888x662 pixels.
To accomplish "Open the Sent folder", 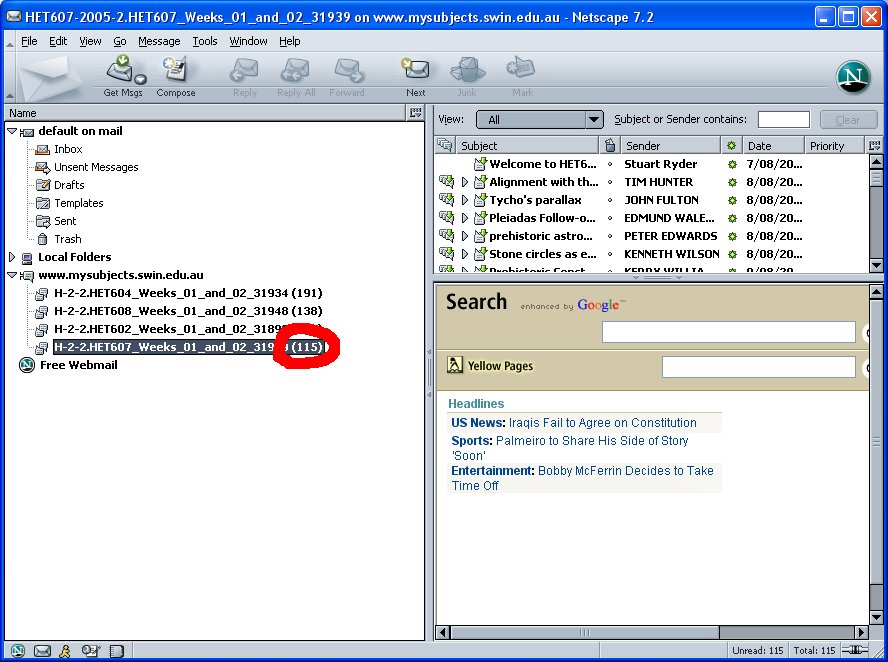I will (65, 221).
